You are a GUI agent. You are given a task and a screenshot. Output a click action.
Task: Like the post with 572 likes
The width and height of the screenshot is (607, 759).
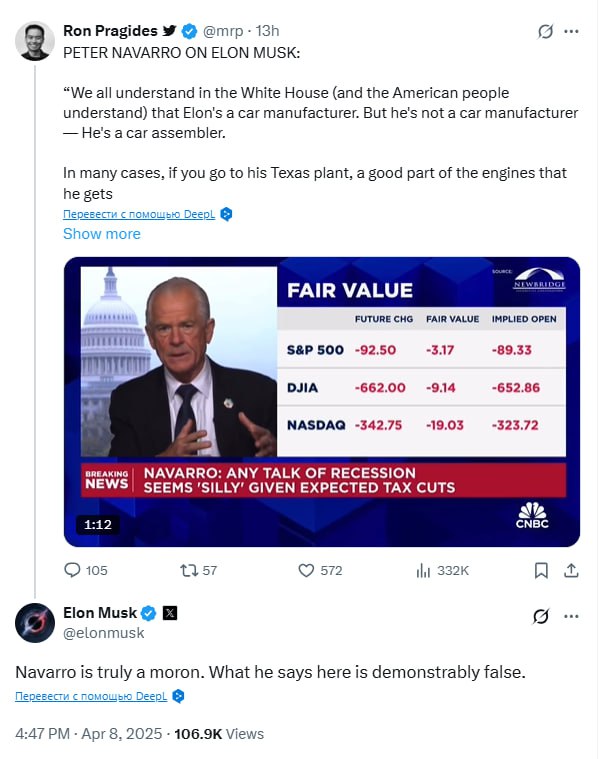(x=308, y=570)
